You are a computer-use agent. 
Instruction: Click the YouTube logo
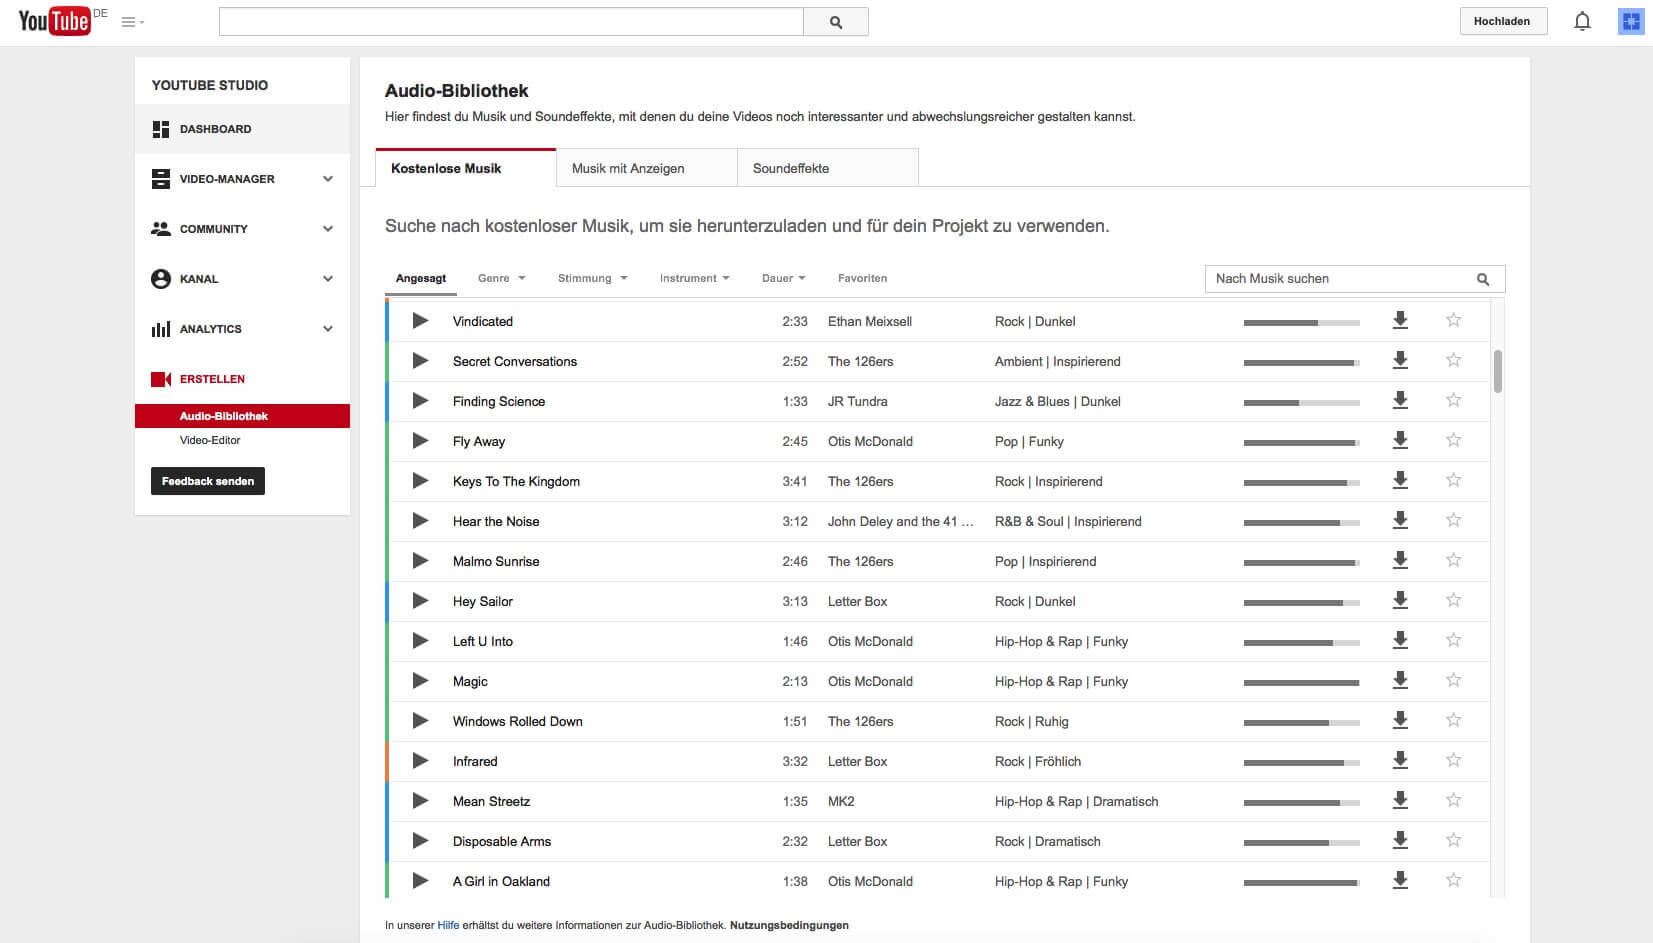pyautogui.click(x=54, y=20)
